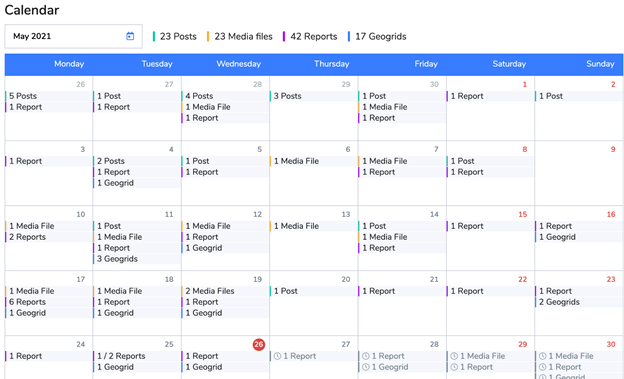Filter by 17 Geogrids legend
Viewport: 624px width, 379px height.
pos(377,37)
